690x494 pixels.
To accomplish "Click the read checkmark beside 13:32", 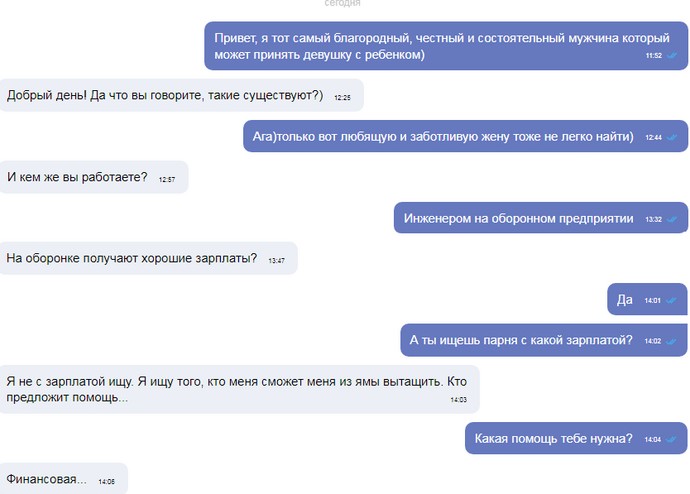I will coord(672,219).
